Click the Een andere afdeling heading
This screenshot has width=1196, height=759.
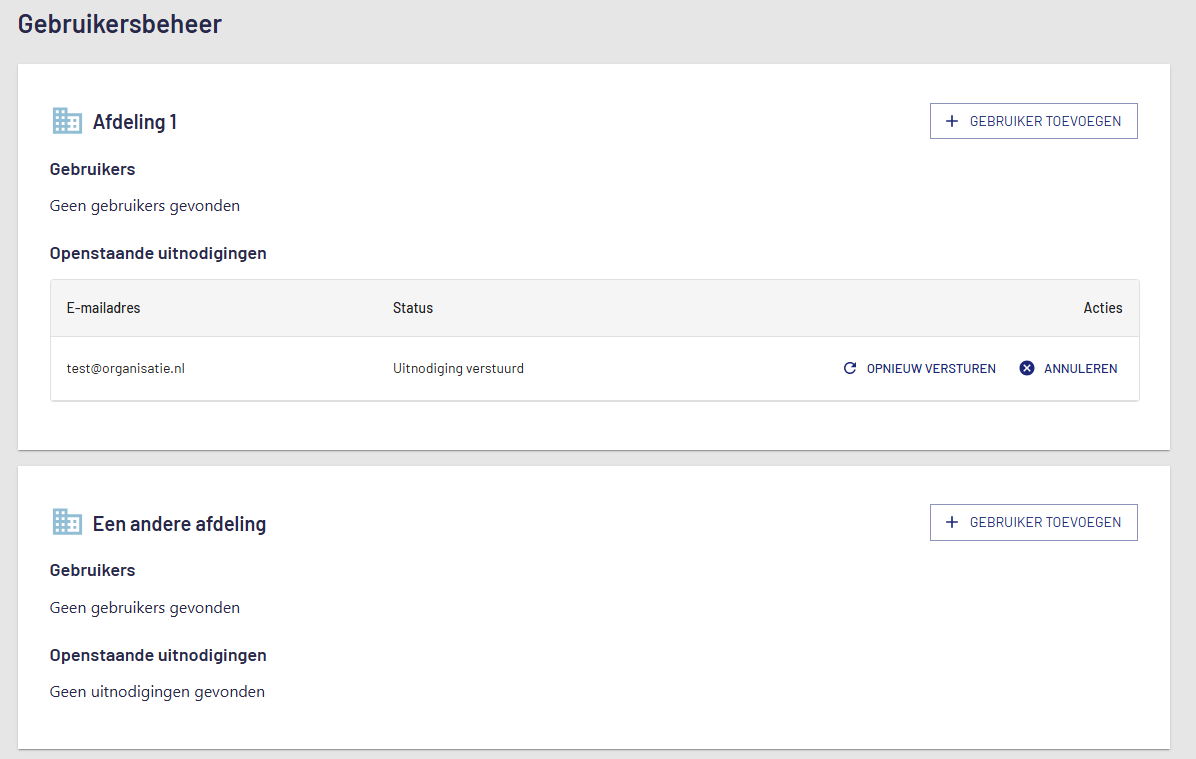click(179, 523)
